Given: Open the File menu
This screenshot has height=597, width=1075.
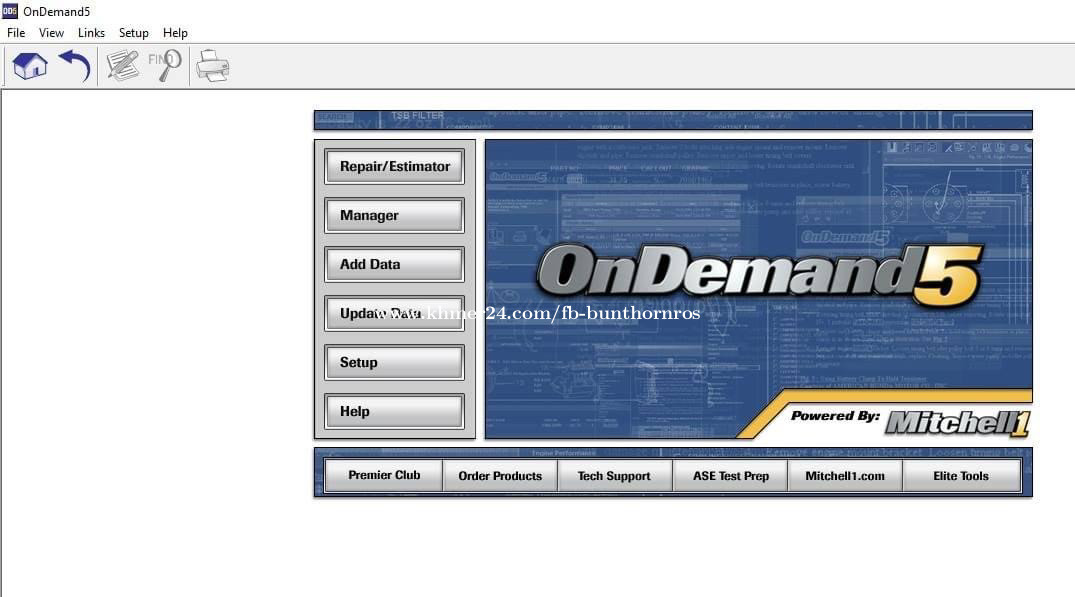Looking at the screenshot, I should pos(16,33).
